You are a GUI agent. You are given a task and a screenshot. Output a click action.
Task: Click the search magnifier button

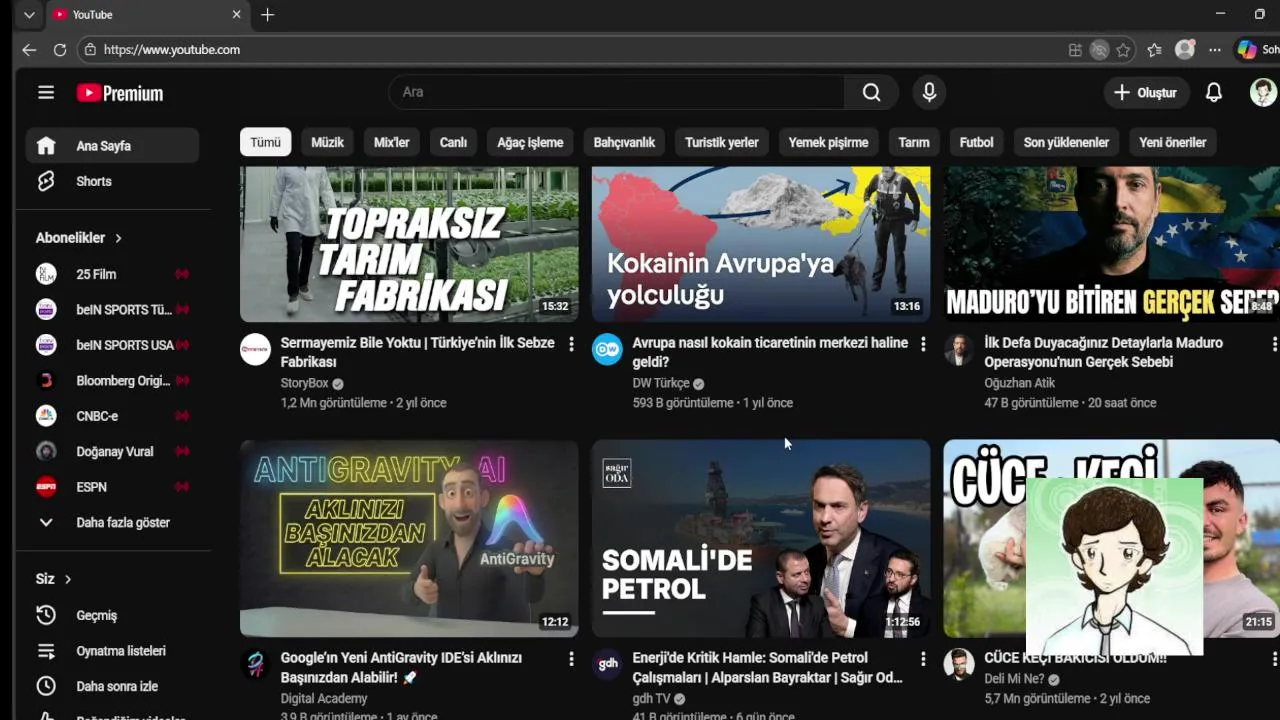pos(871,92)
